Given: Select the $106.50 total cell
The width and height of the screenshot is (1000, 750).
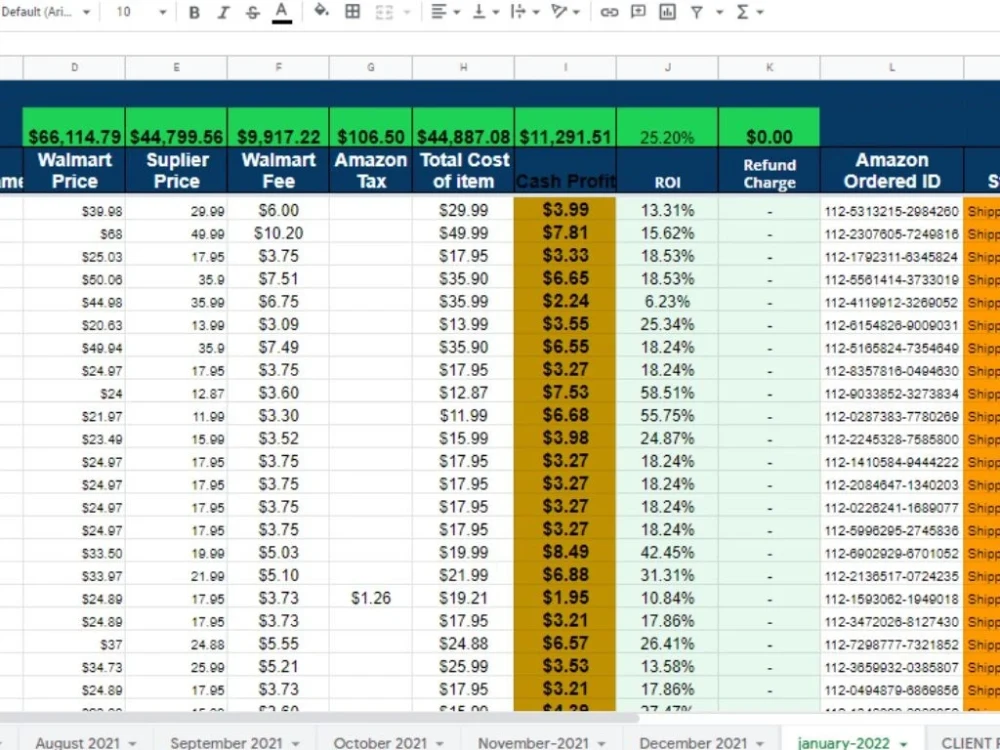Looking at the screenshot, I should pos(371,128).
